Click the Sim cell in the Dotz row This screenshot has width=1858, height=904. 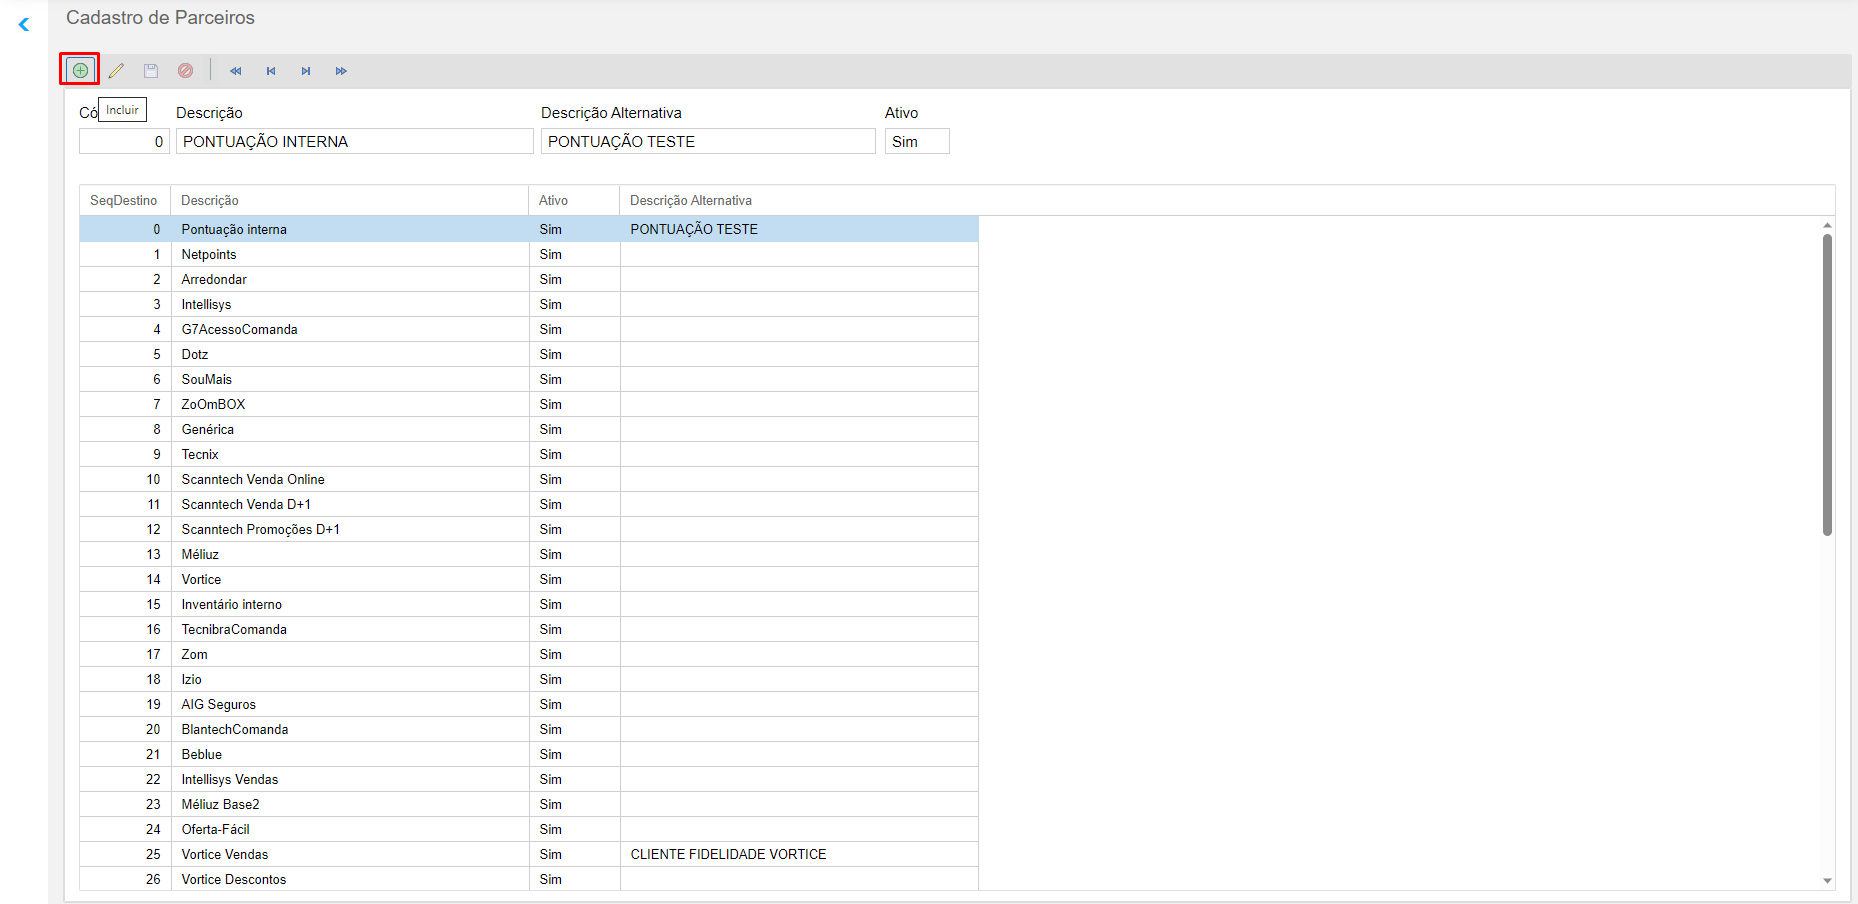574,354
